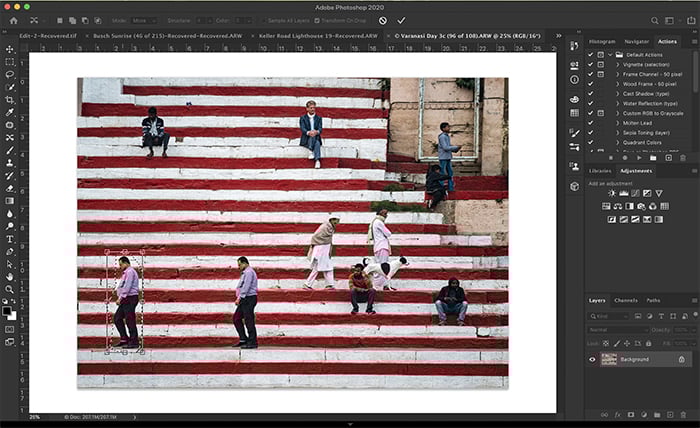
Task: Cancel the Content-Aware Move transform
Action: tap(383, 21)
